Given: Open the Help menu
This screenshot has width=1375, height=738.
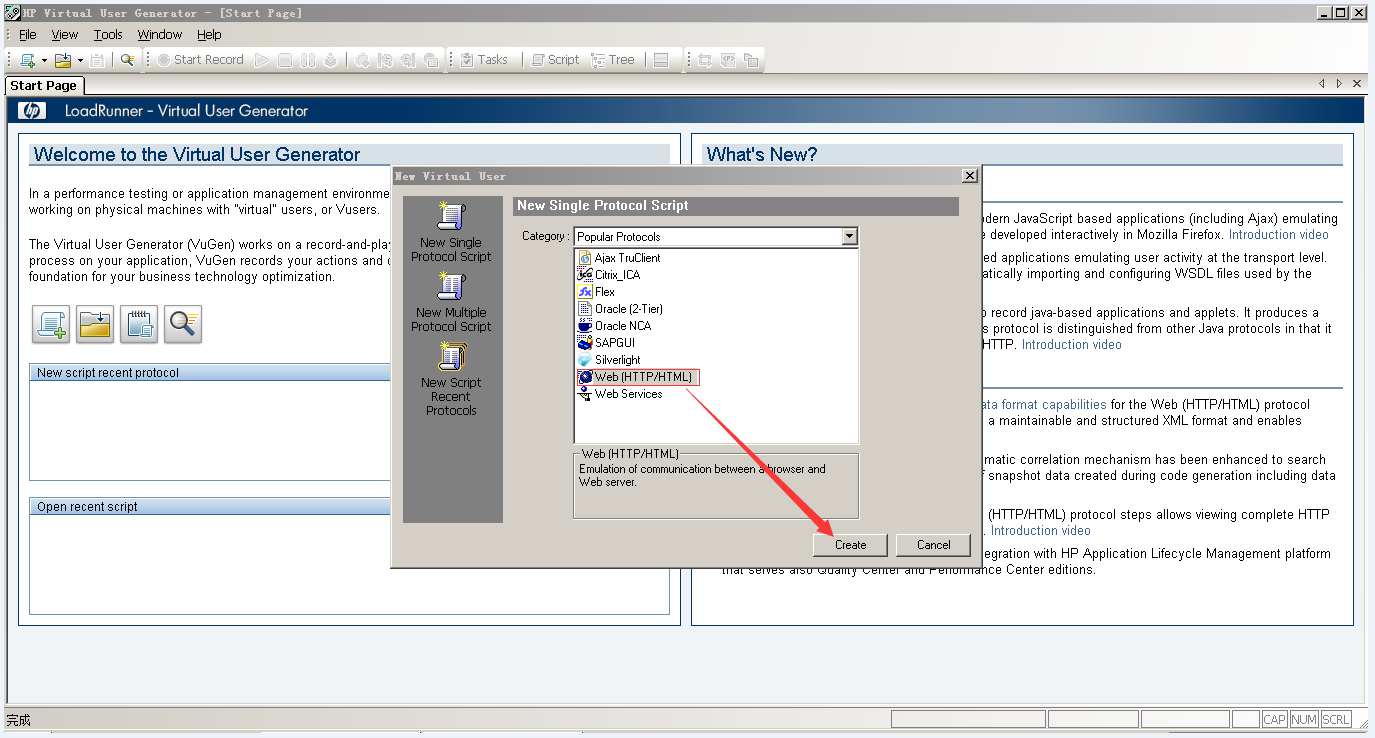Looking at the screenshot, I should [x=209, y=34].
